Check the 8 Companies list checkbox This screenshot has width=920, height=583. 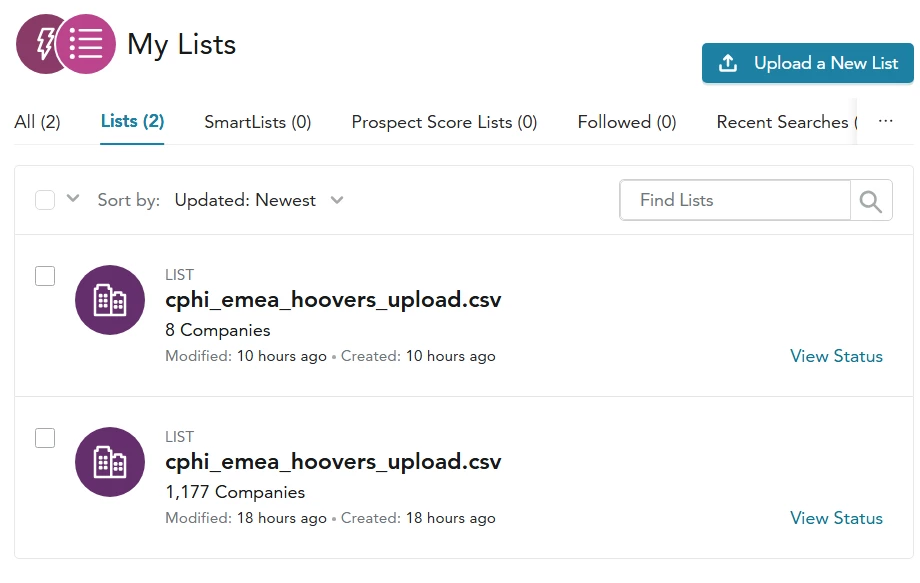(x=45, y=276)
